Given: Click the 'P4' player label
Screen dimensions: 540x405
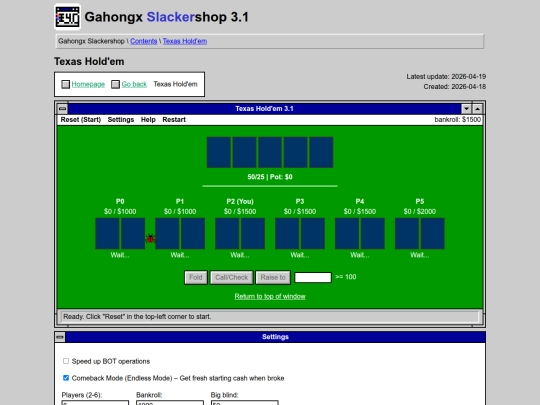Looking at the screenshot, I should click(x=360, y=201).
